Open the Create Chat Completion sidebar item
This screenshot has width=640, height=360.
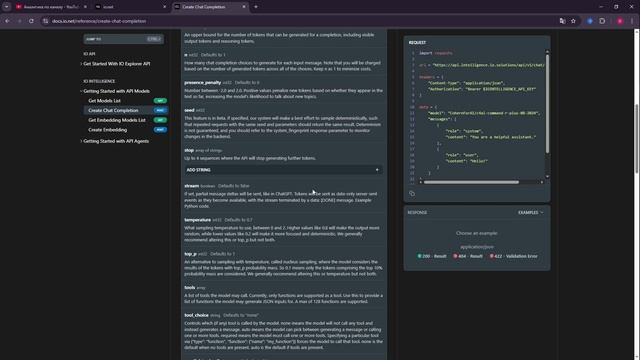[x=126, y=110]
